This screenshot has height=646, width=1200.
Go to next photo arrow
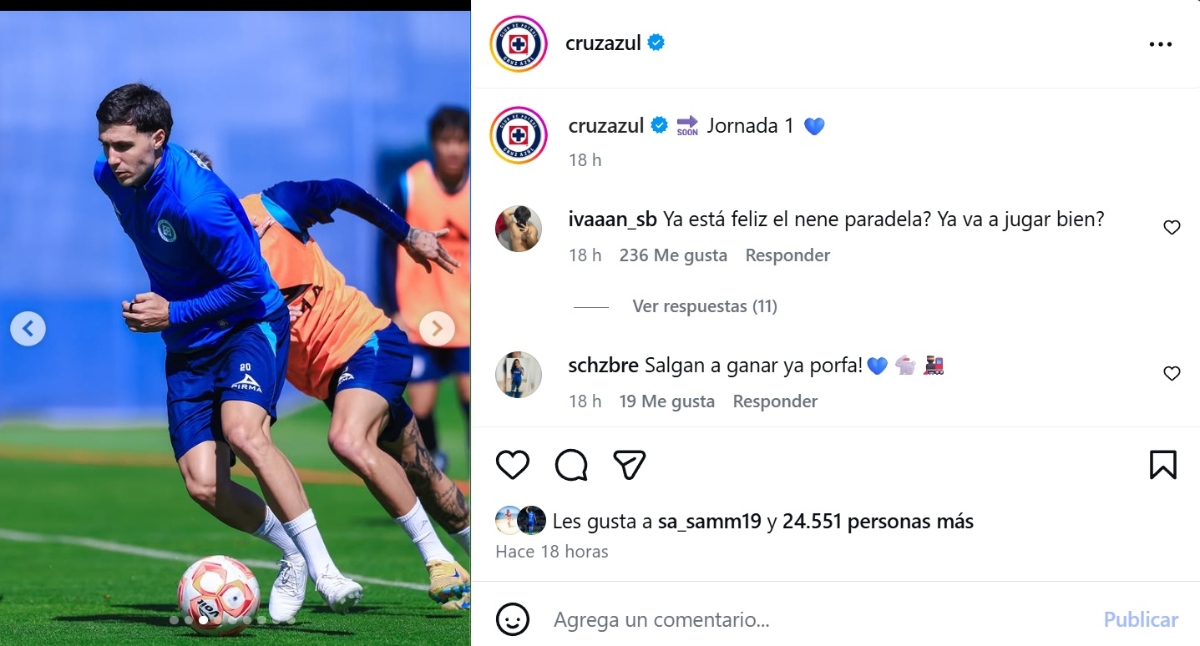pyautogui.click(x=436, y=328)
